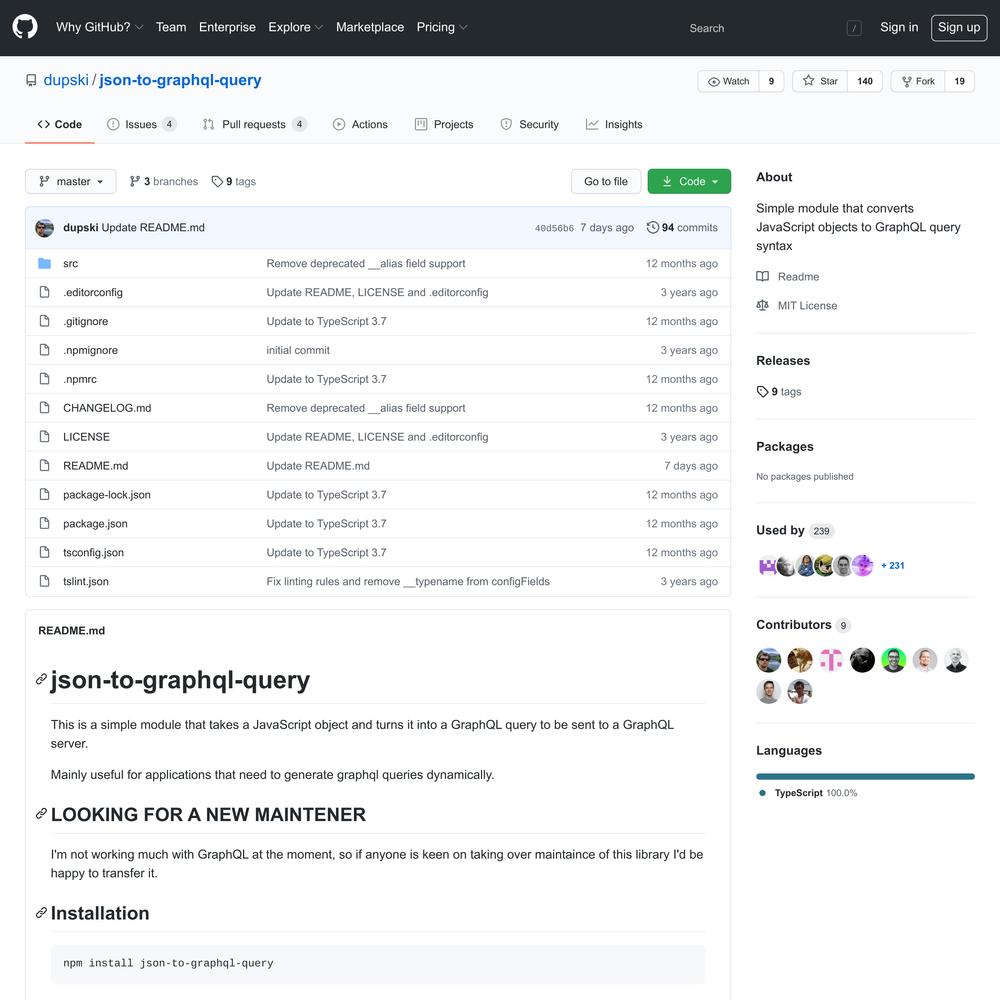This screenshot has width=1000, height=1000.
Task: Open the LICENSE file
Action: (86, 437)
